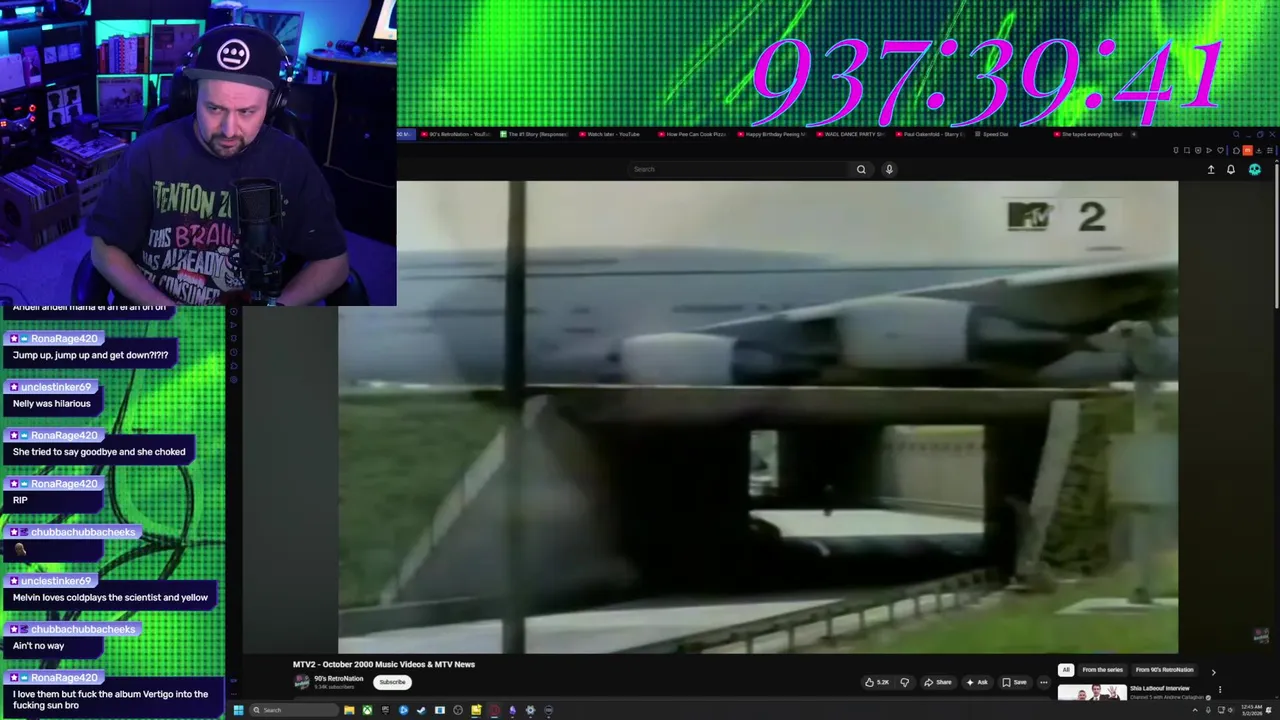Screen dimensions: 1280x720
Task: Click in the YouTube search field
Action: click(740, 169)
